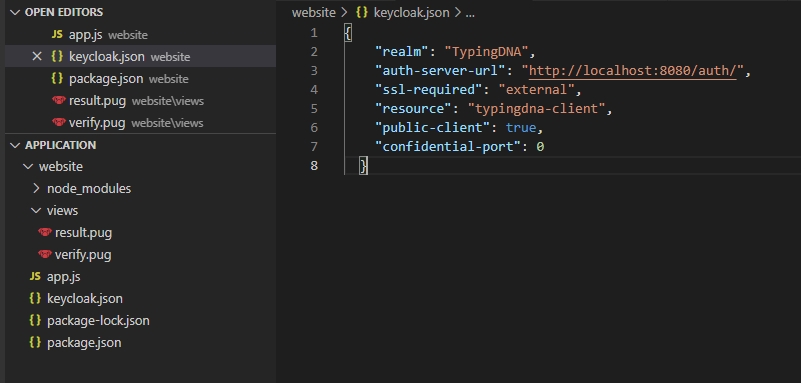801x383 pixels.
Task: Click the JS icon of app.js in Open Editors
Action: [57, 35]
